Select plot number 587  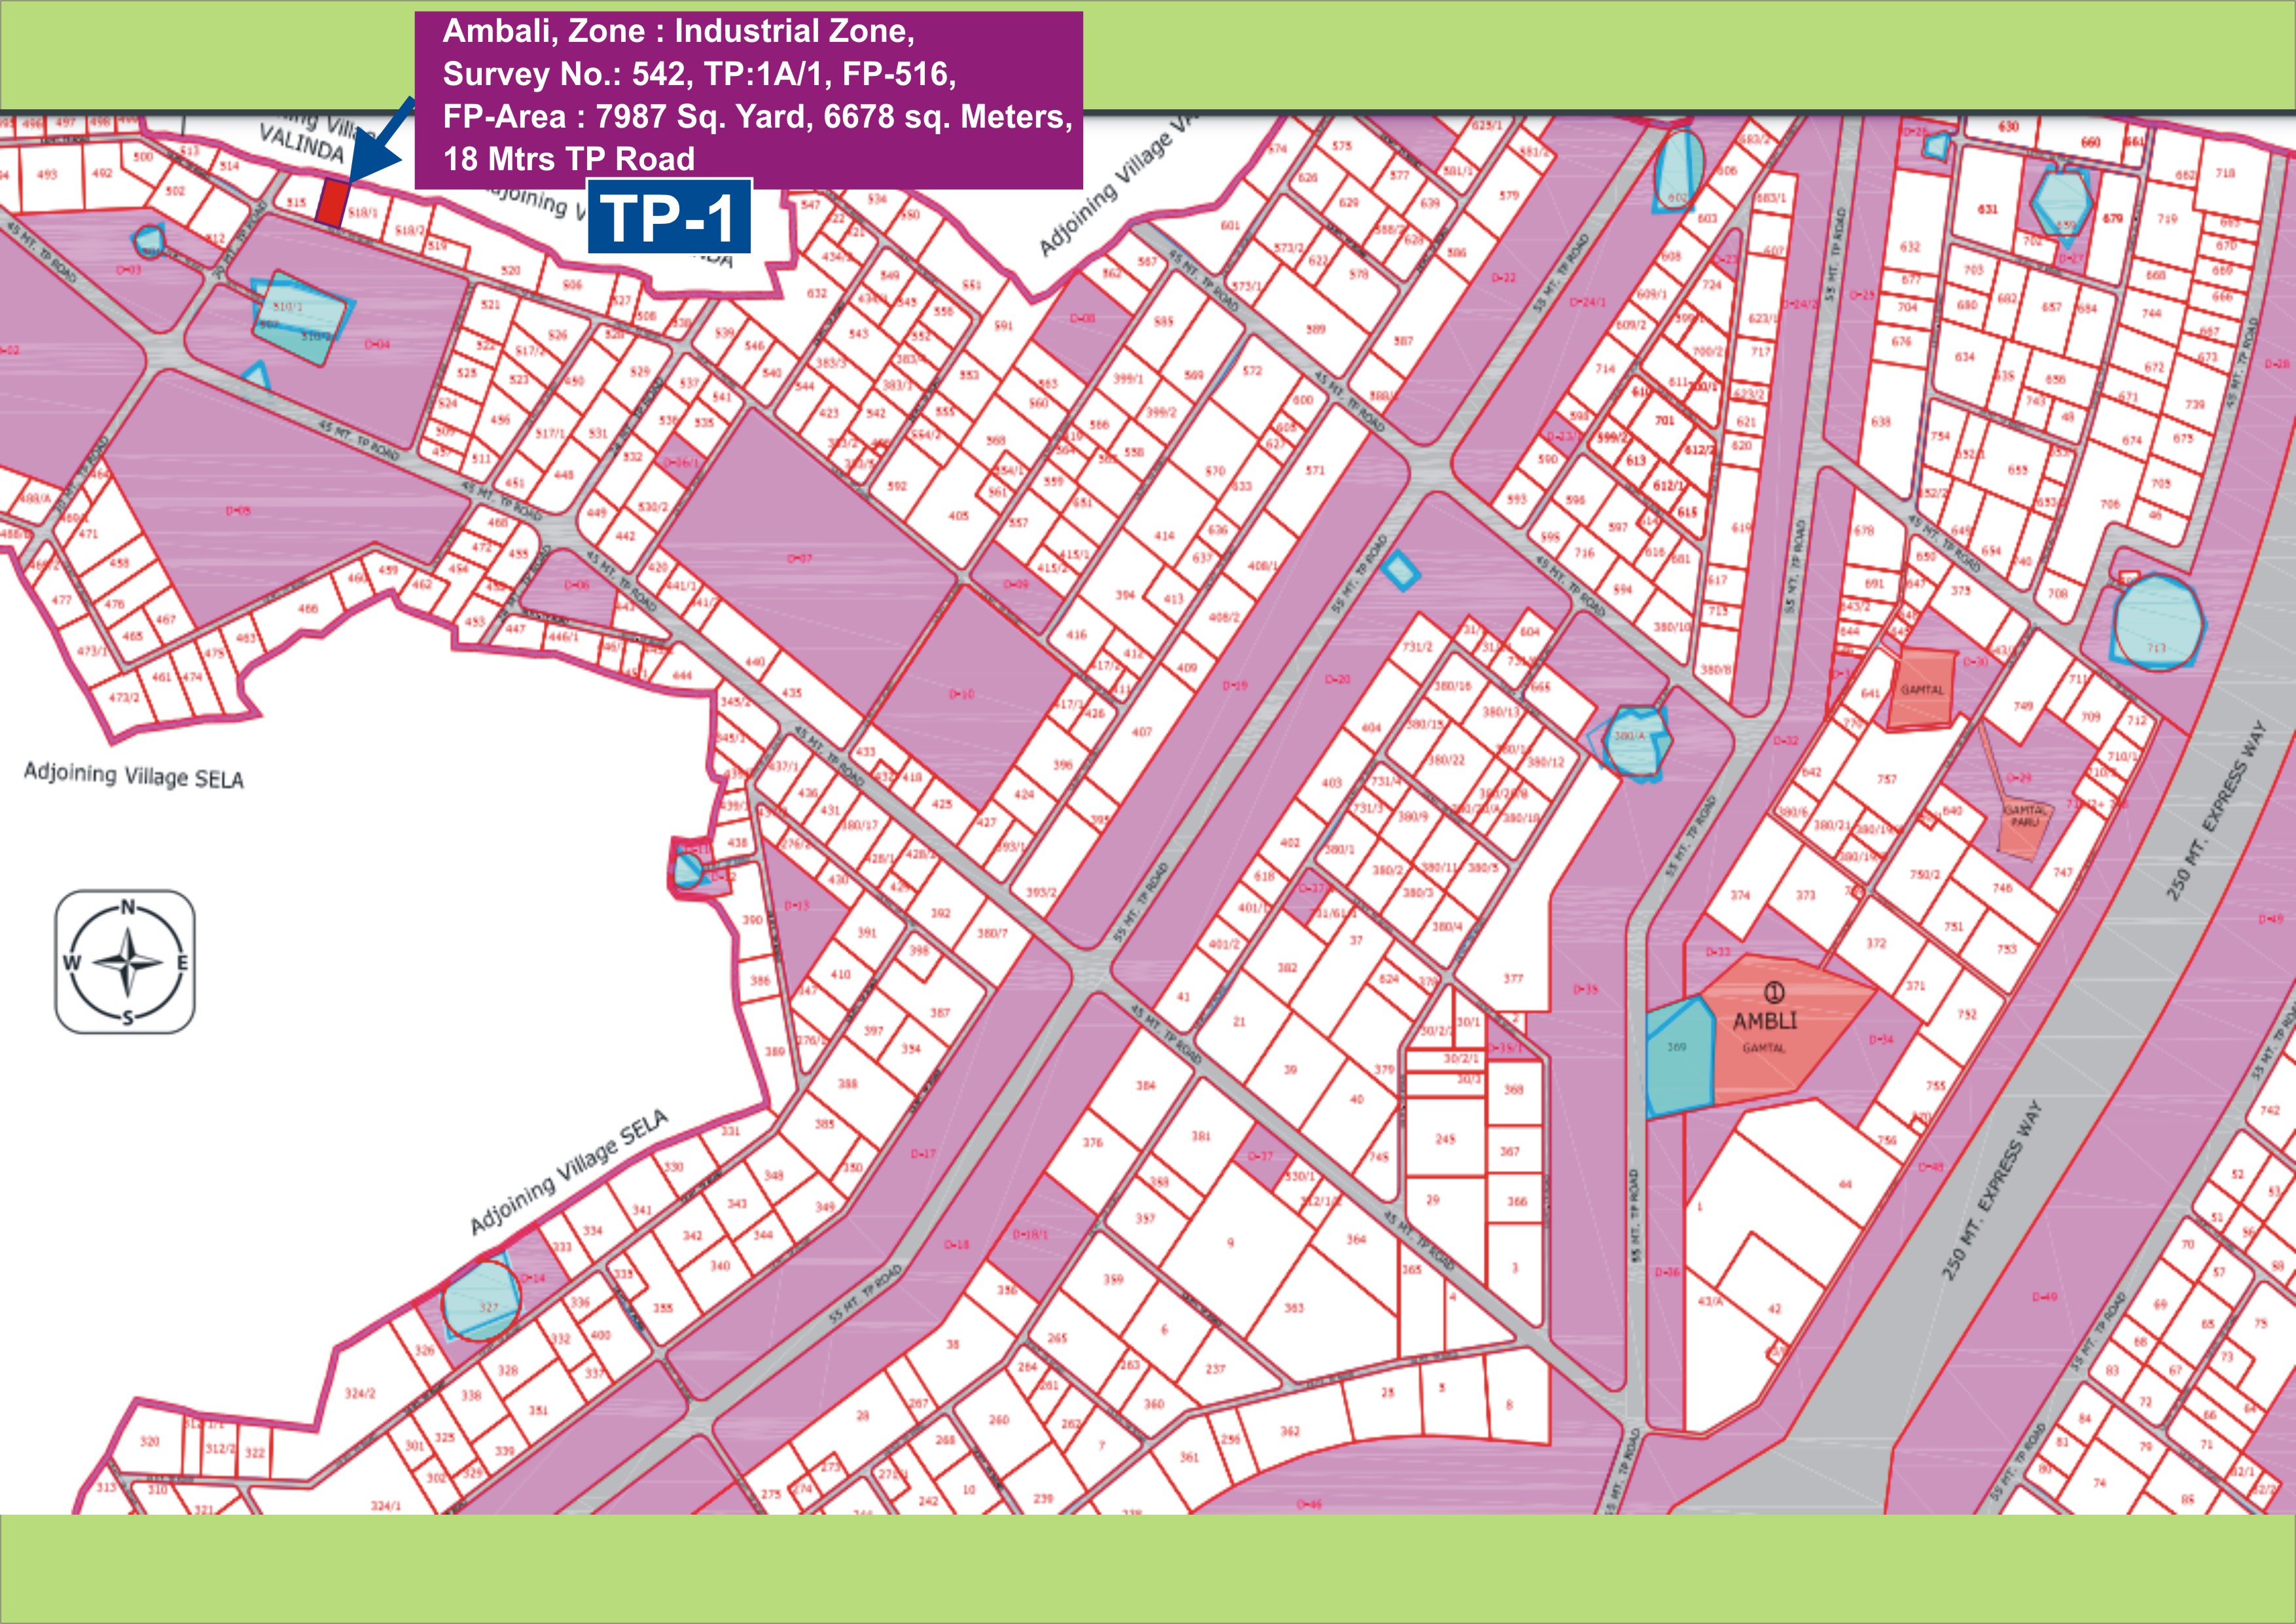click(1403, 341)
